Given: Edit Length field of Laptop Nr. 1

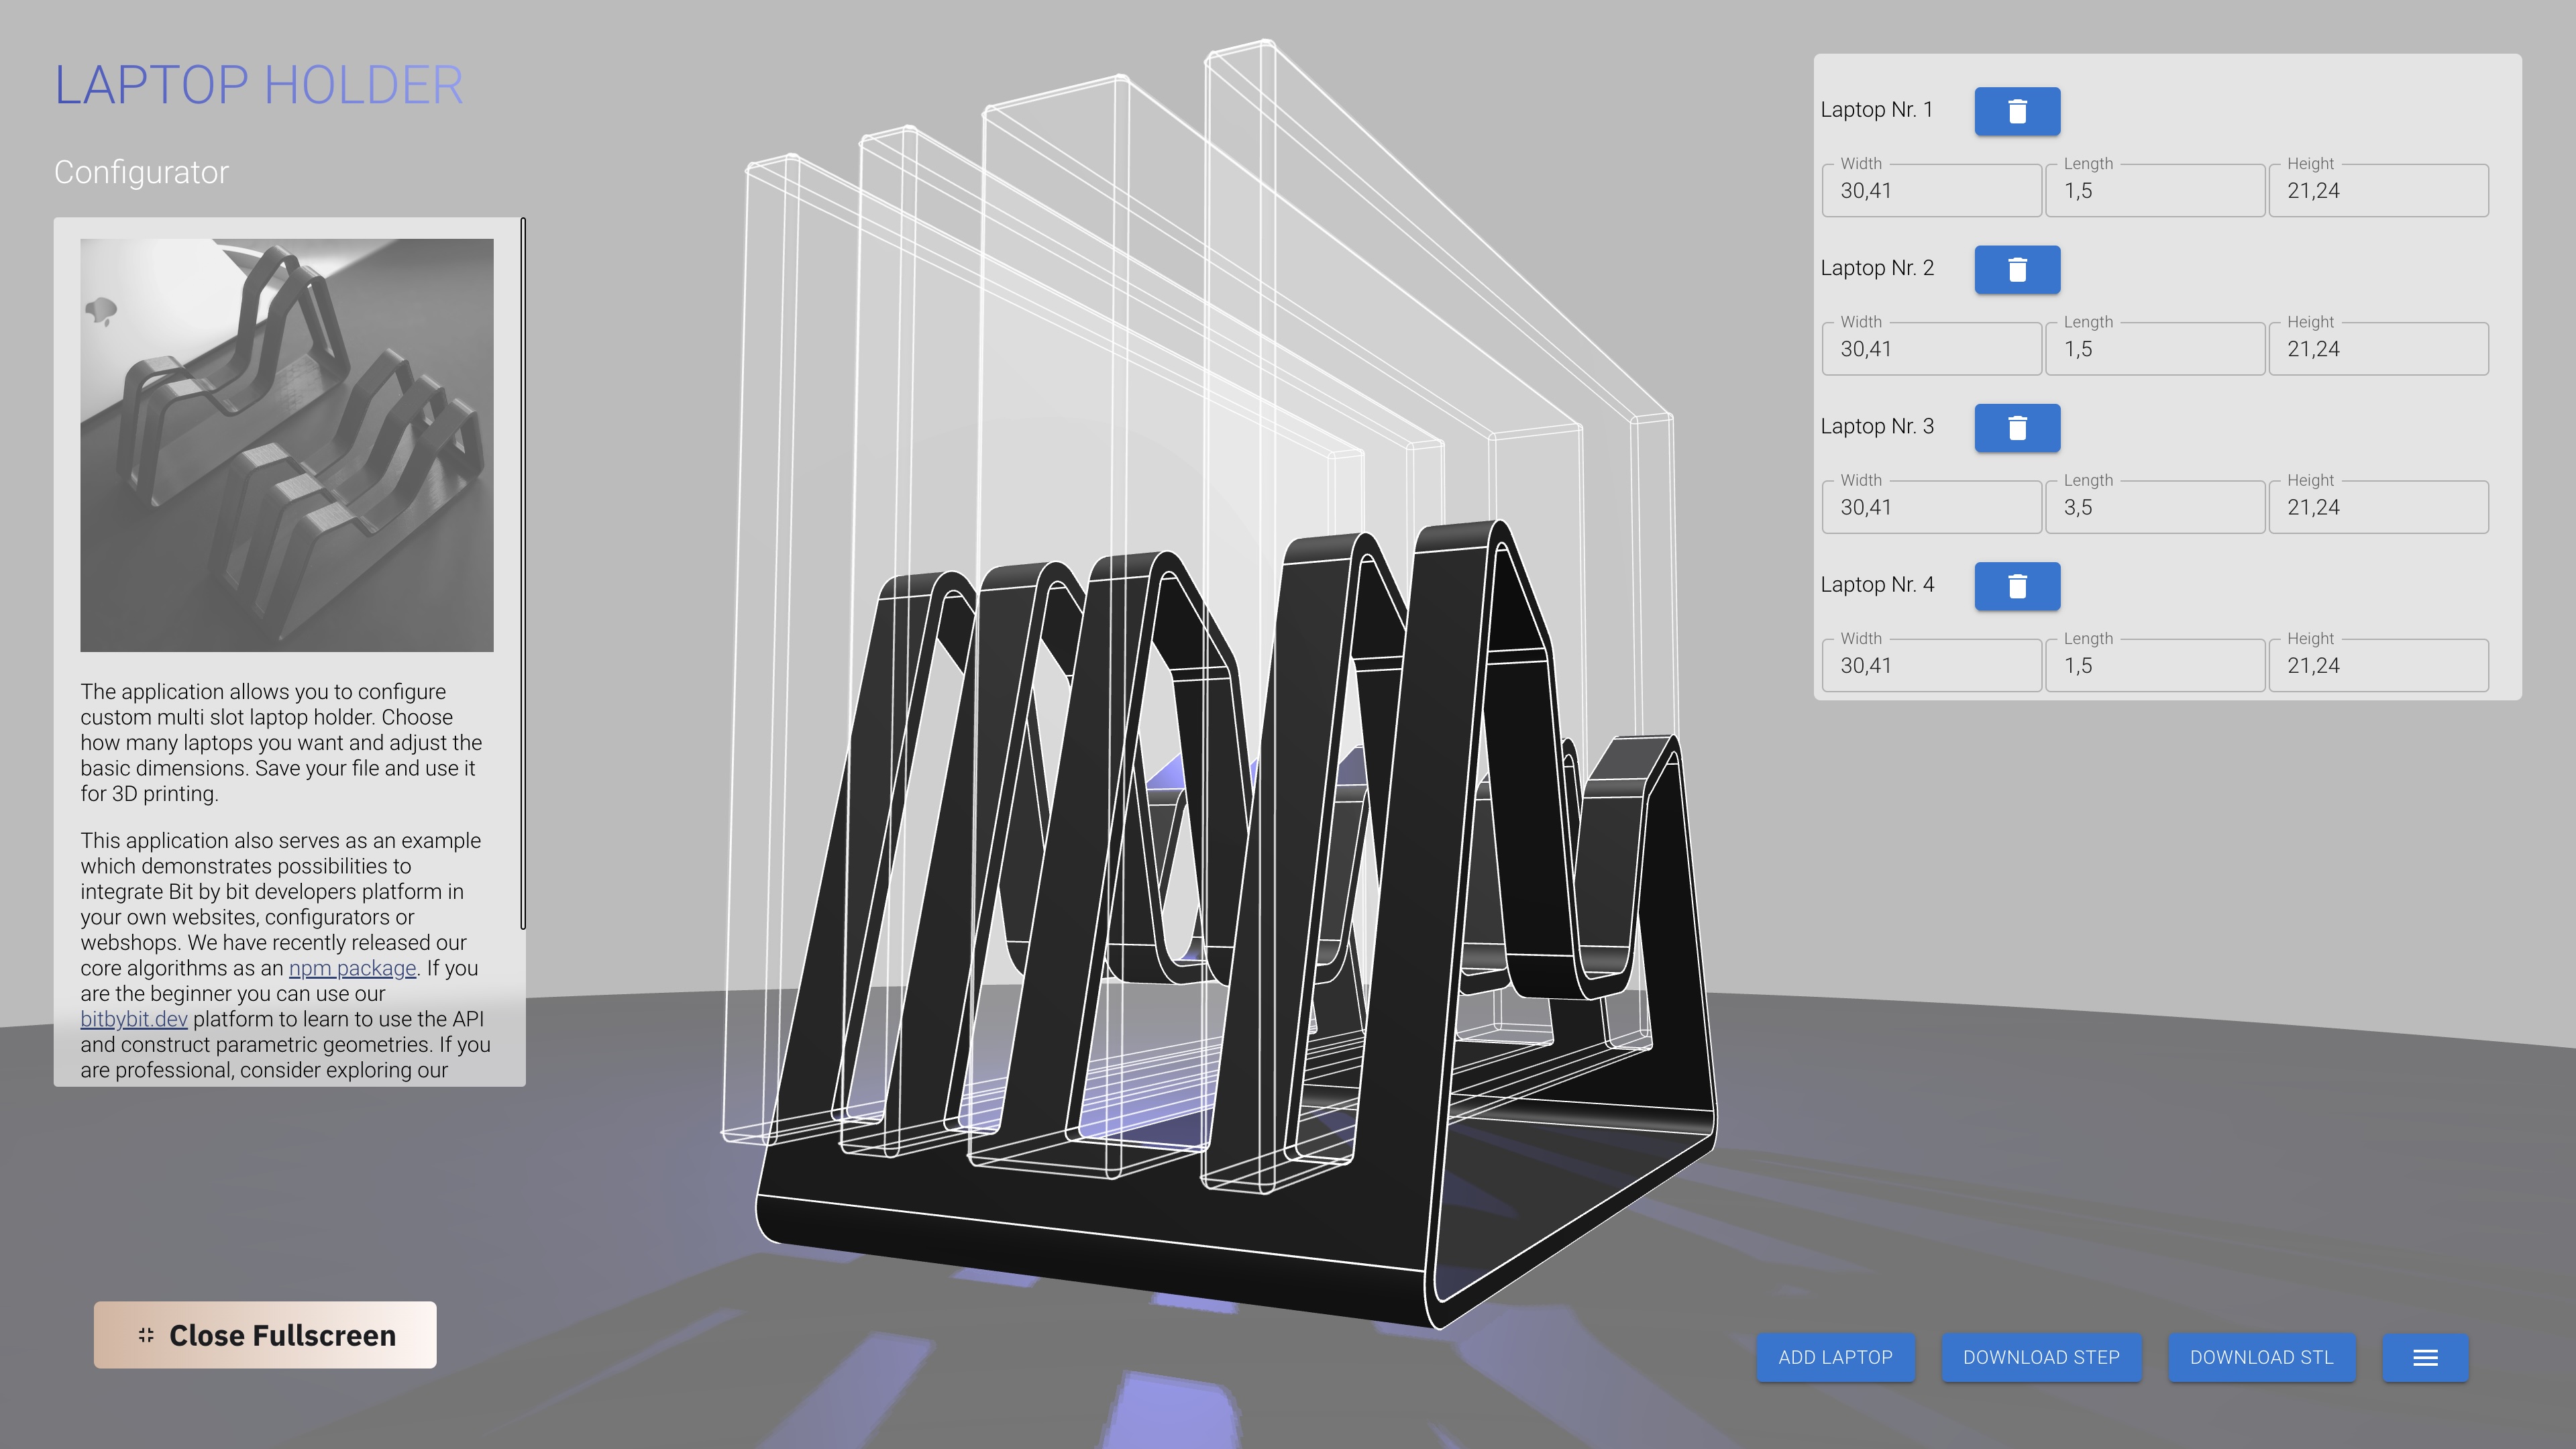Looking at the screenshot, I should pyautogui.click(x=2155, y=190).
